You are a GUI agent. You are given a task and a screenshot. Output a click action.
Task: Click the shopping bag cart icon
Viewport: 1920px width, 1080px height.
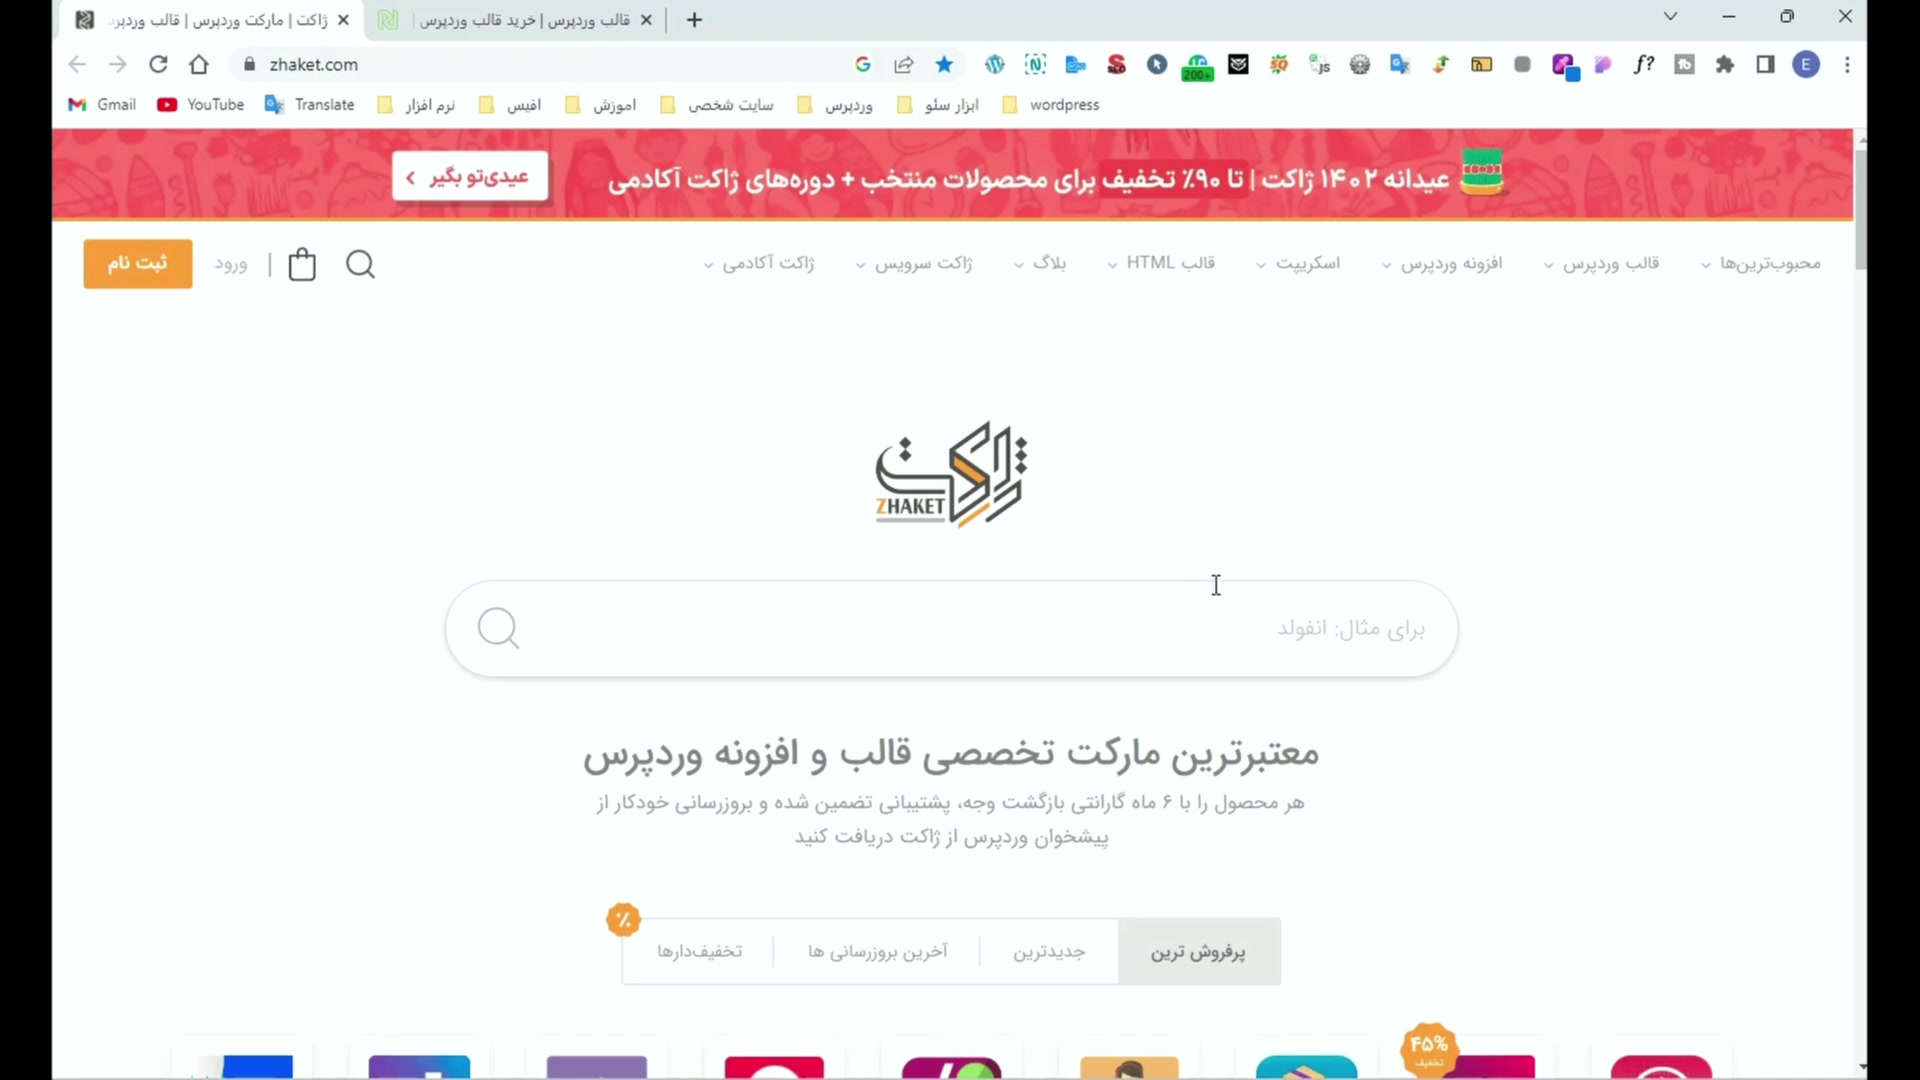(x=302, y=265)
